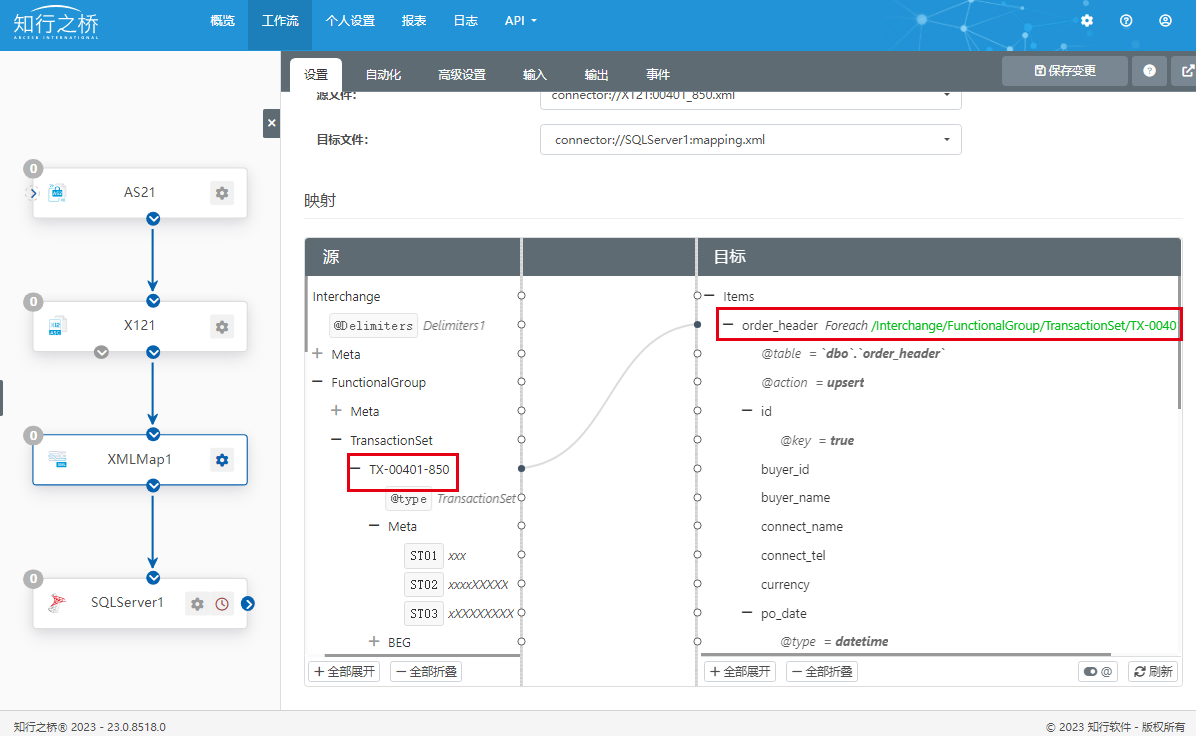
Task: Collapse the TransactionSet node
Action: coord(336,440)
